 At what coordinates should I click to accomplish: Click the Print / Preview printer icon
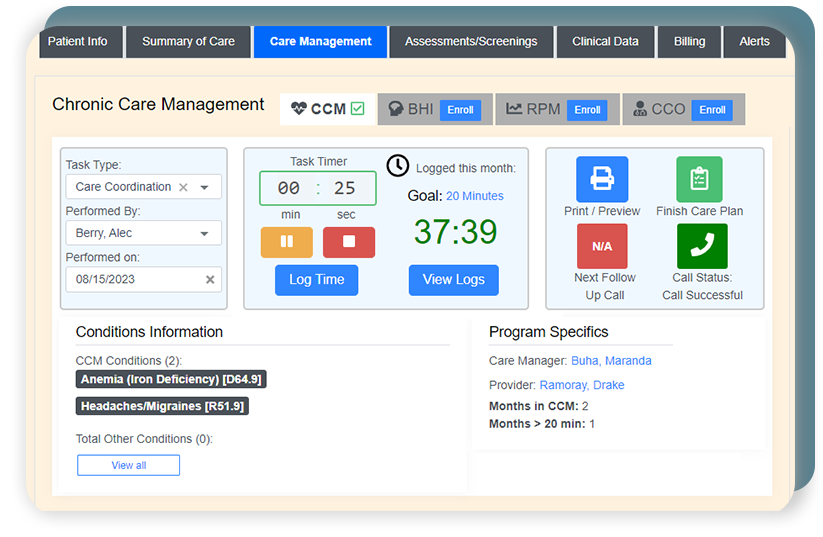coord(602,179)
